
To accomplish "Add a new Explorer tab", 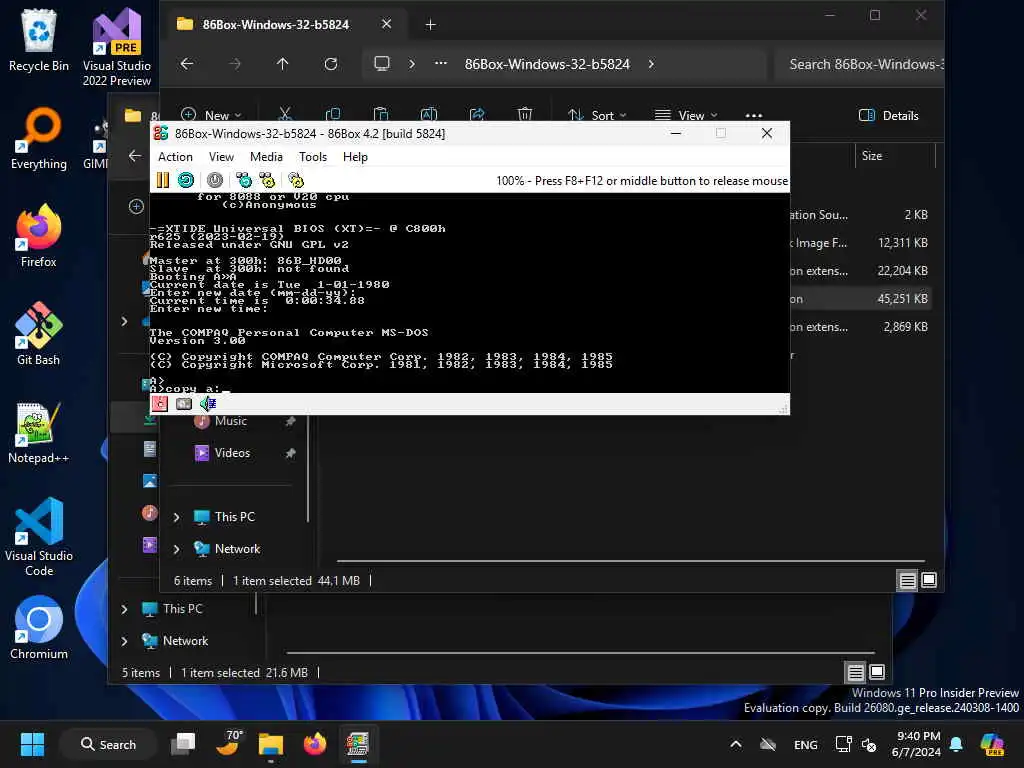I will tap(430, 25).
